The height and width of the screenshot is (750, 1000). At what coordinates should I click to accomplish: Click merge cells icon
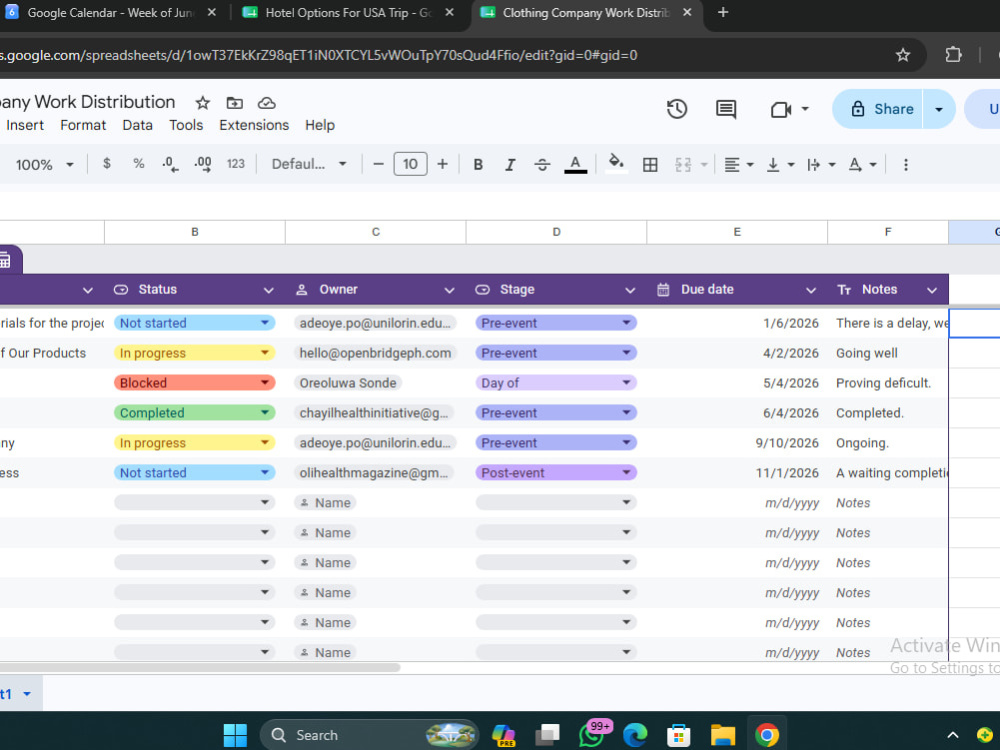[x=683, y=165]
